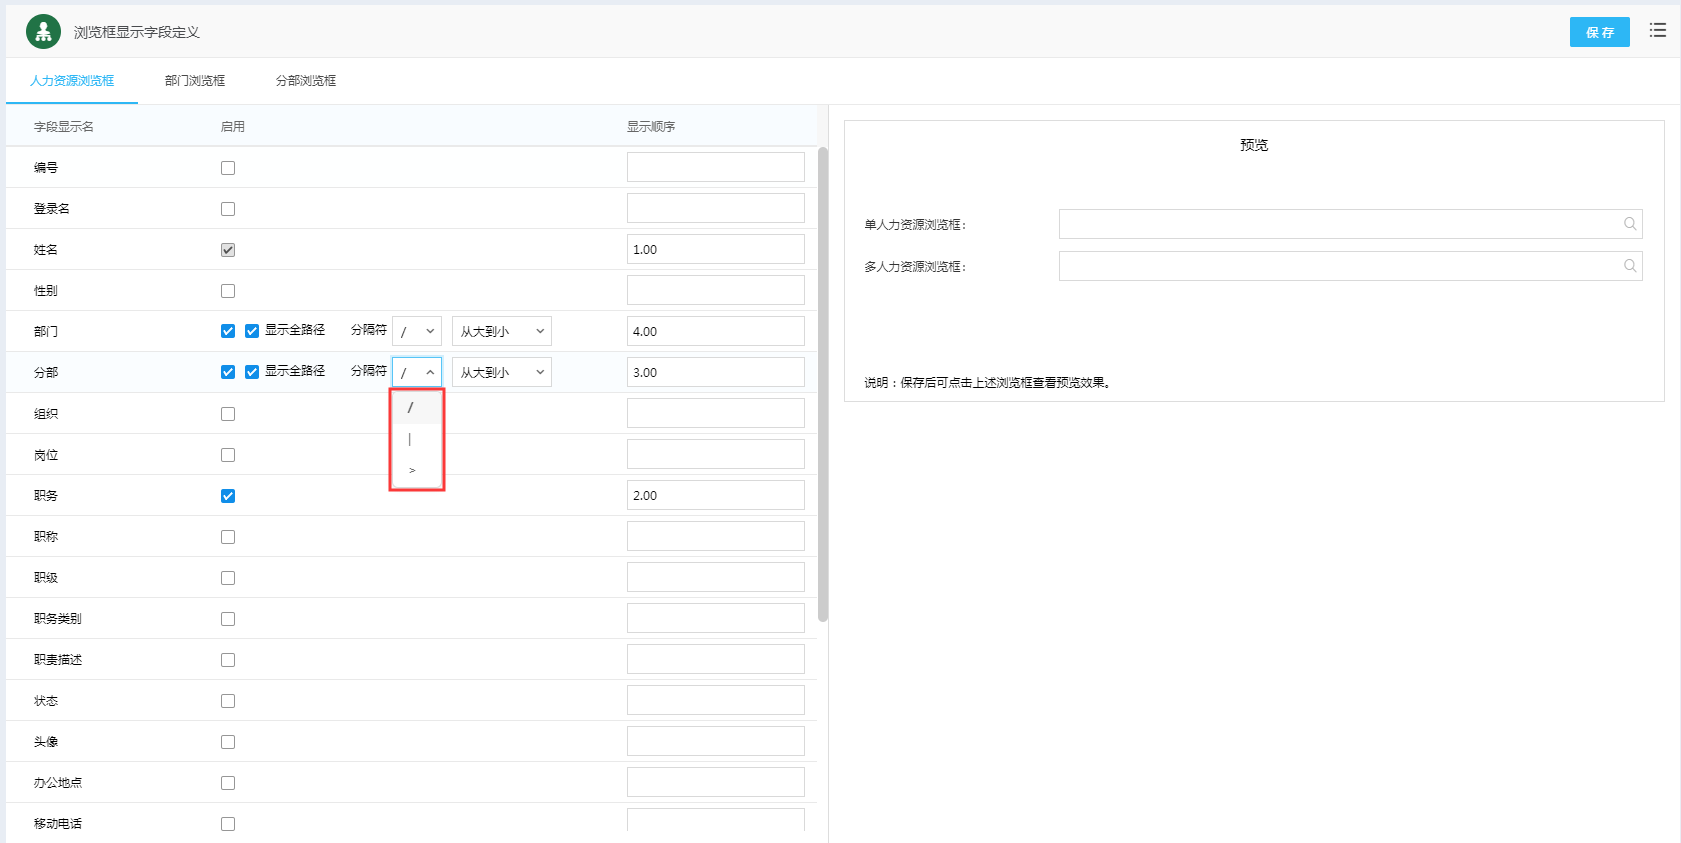
Task: Select the 人力资源浏览框 tab
Action: [72, 81]
